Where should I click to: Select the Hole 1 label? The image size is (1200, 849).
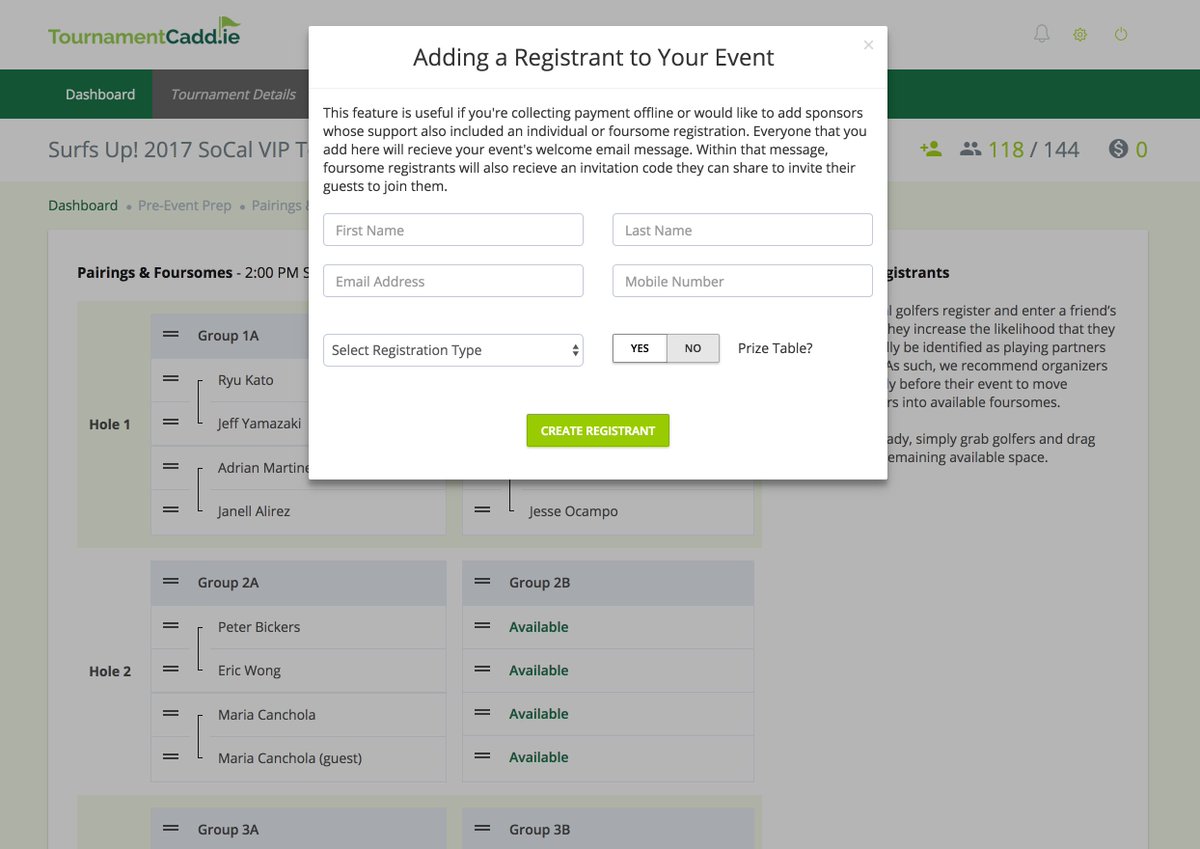click(110, 424)
